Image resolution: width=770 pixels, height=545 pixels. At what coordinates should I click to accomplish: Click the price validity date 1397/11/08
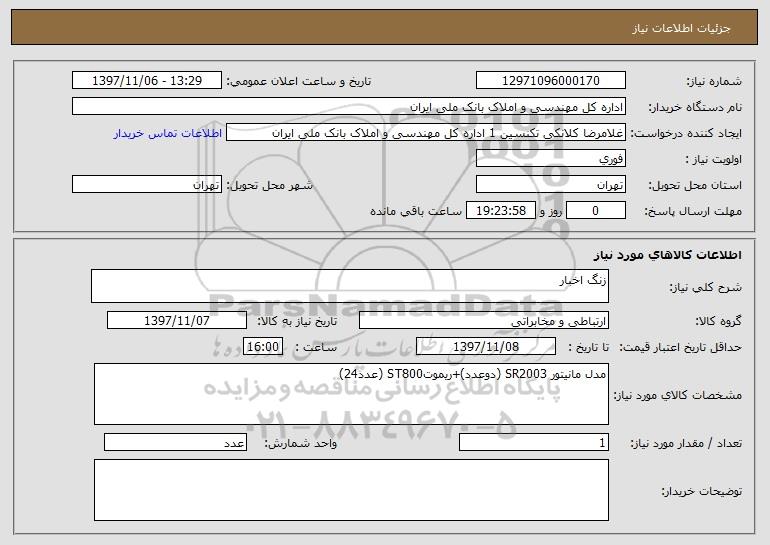coord(486,347)
